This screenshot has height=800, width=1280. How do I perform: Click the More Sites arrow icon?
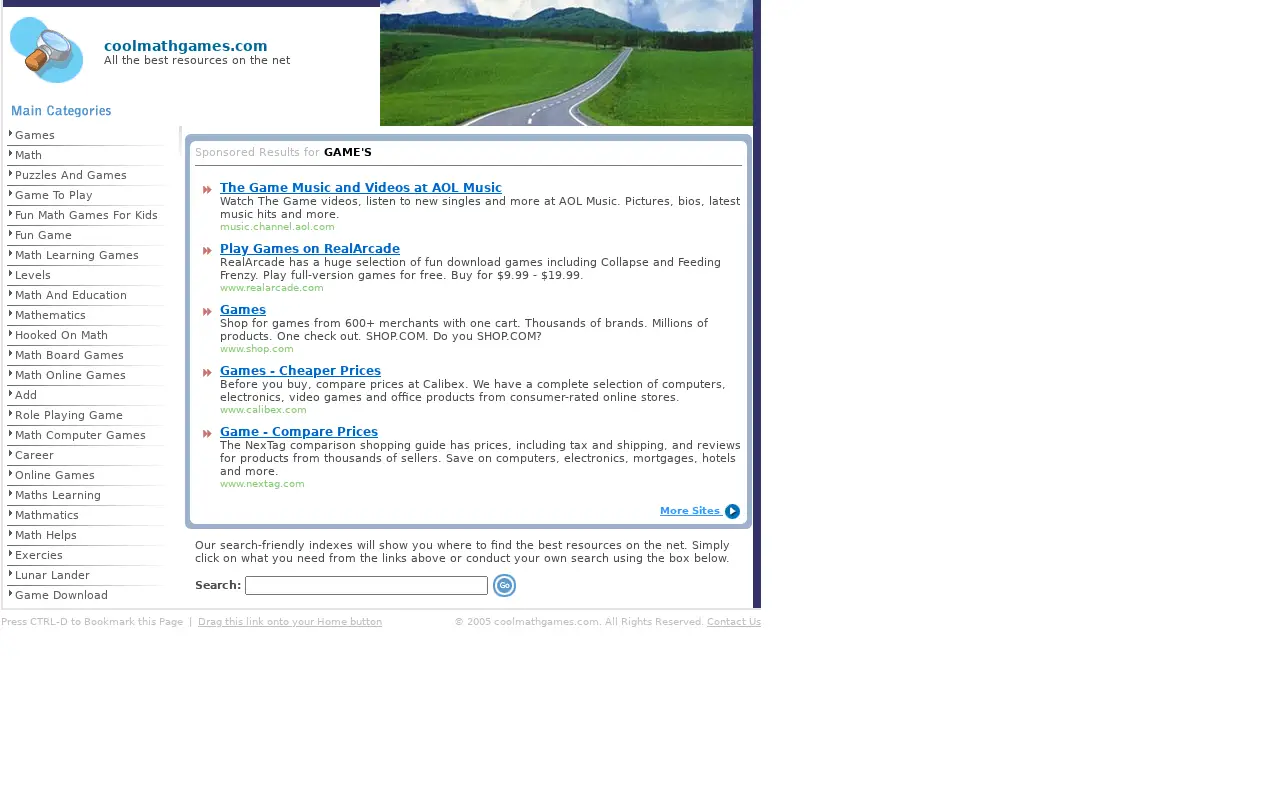point(733,512)
